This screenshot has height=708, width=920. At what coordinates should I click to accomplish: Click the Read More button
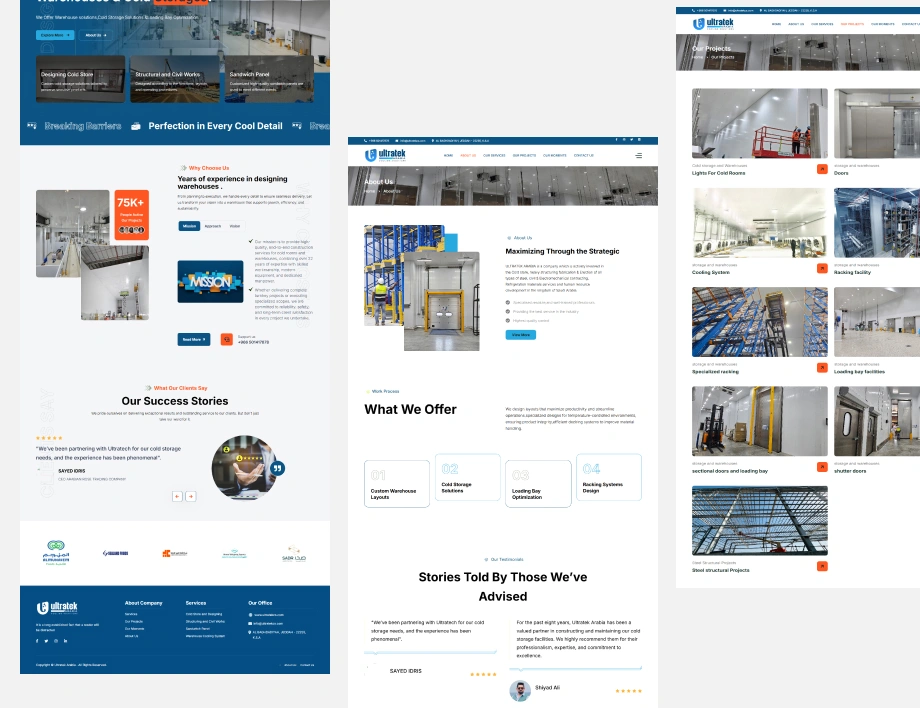pyautogui.click(x=194, y=340)
